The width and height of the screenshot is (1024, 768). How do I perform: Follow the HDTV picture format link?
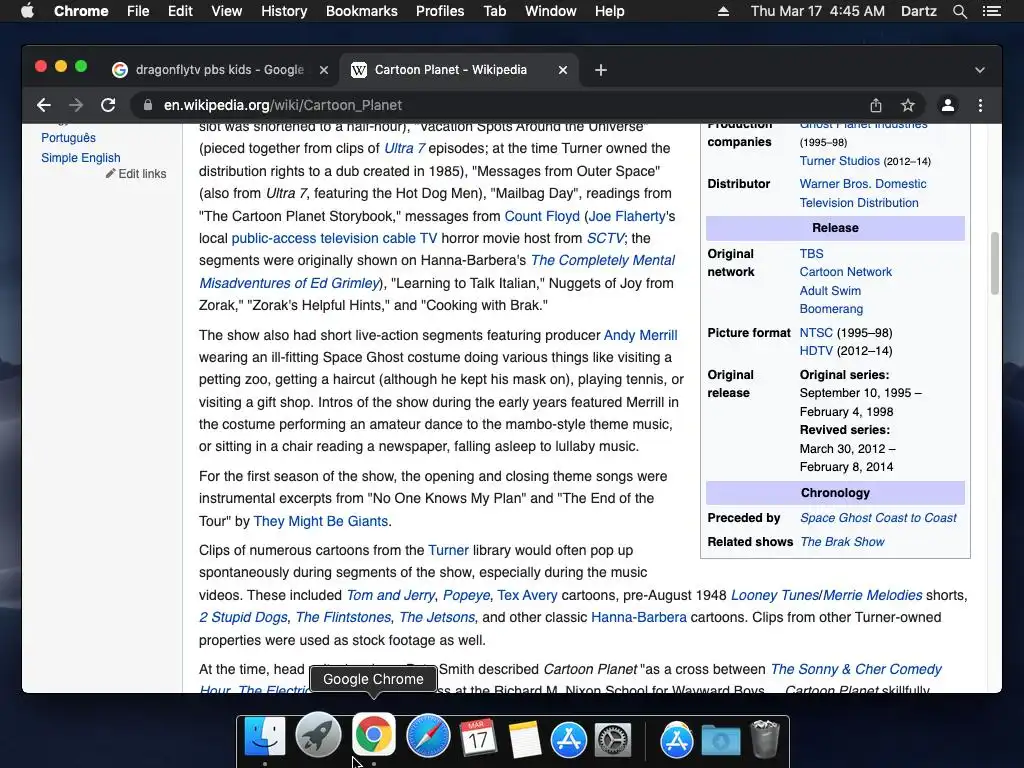tap(816, 351)
